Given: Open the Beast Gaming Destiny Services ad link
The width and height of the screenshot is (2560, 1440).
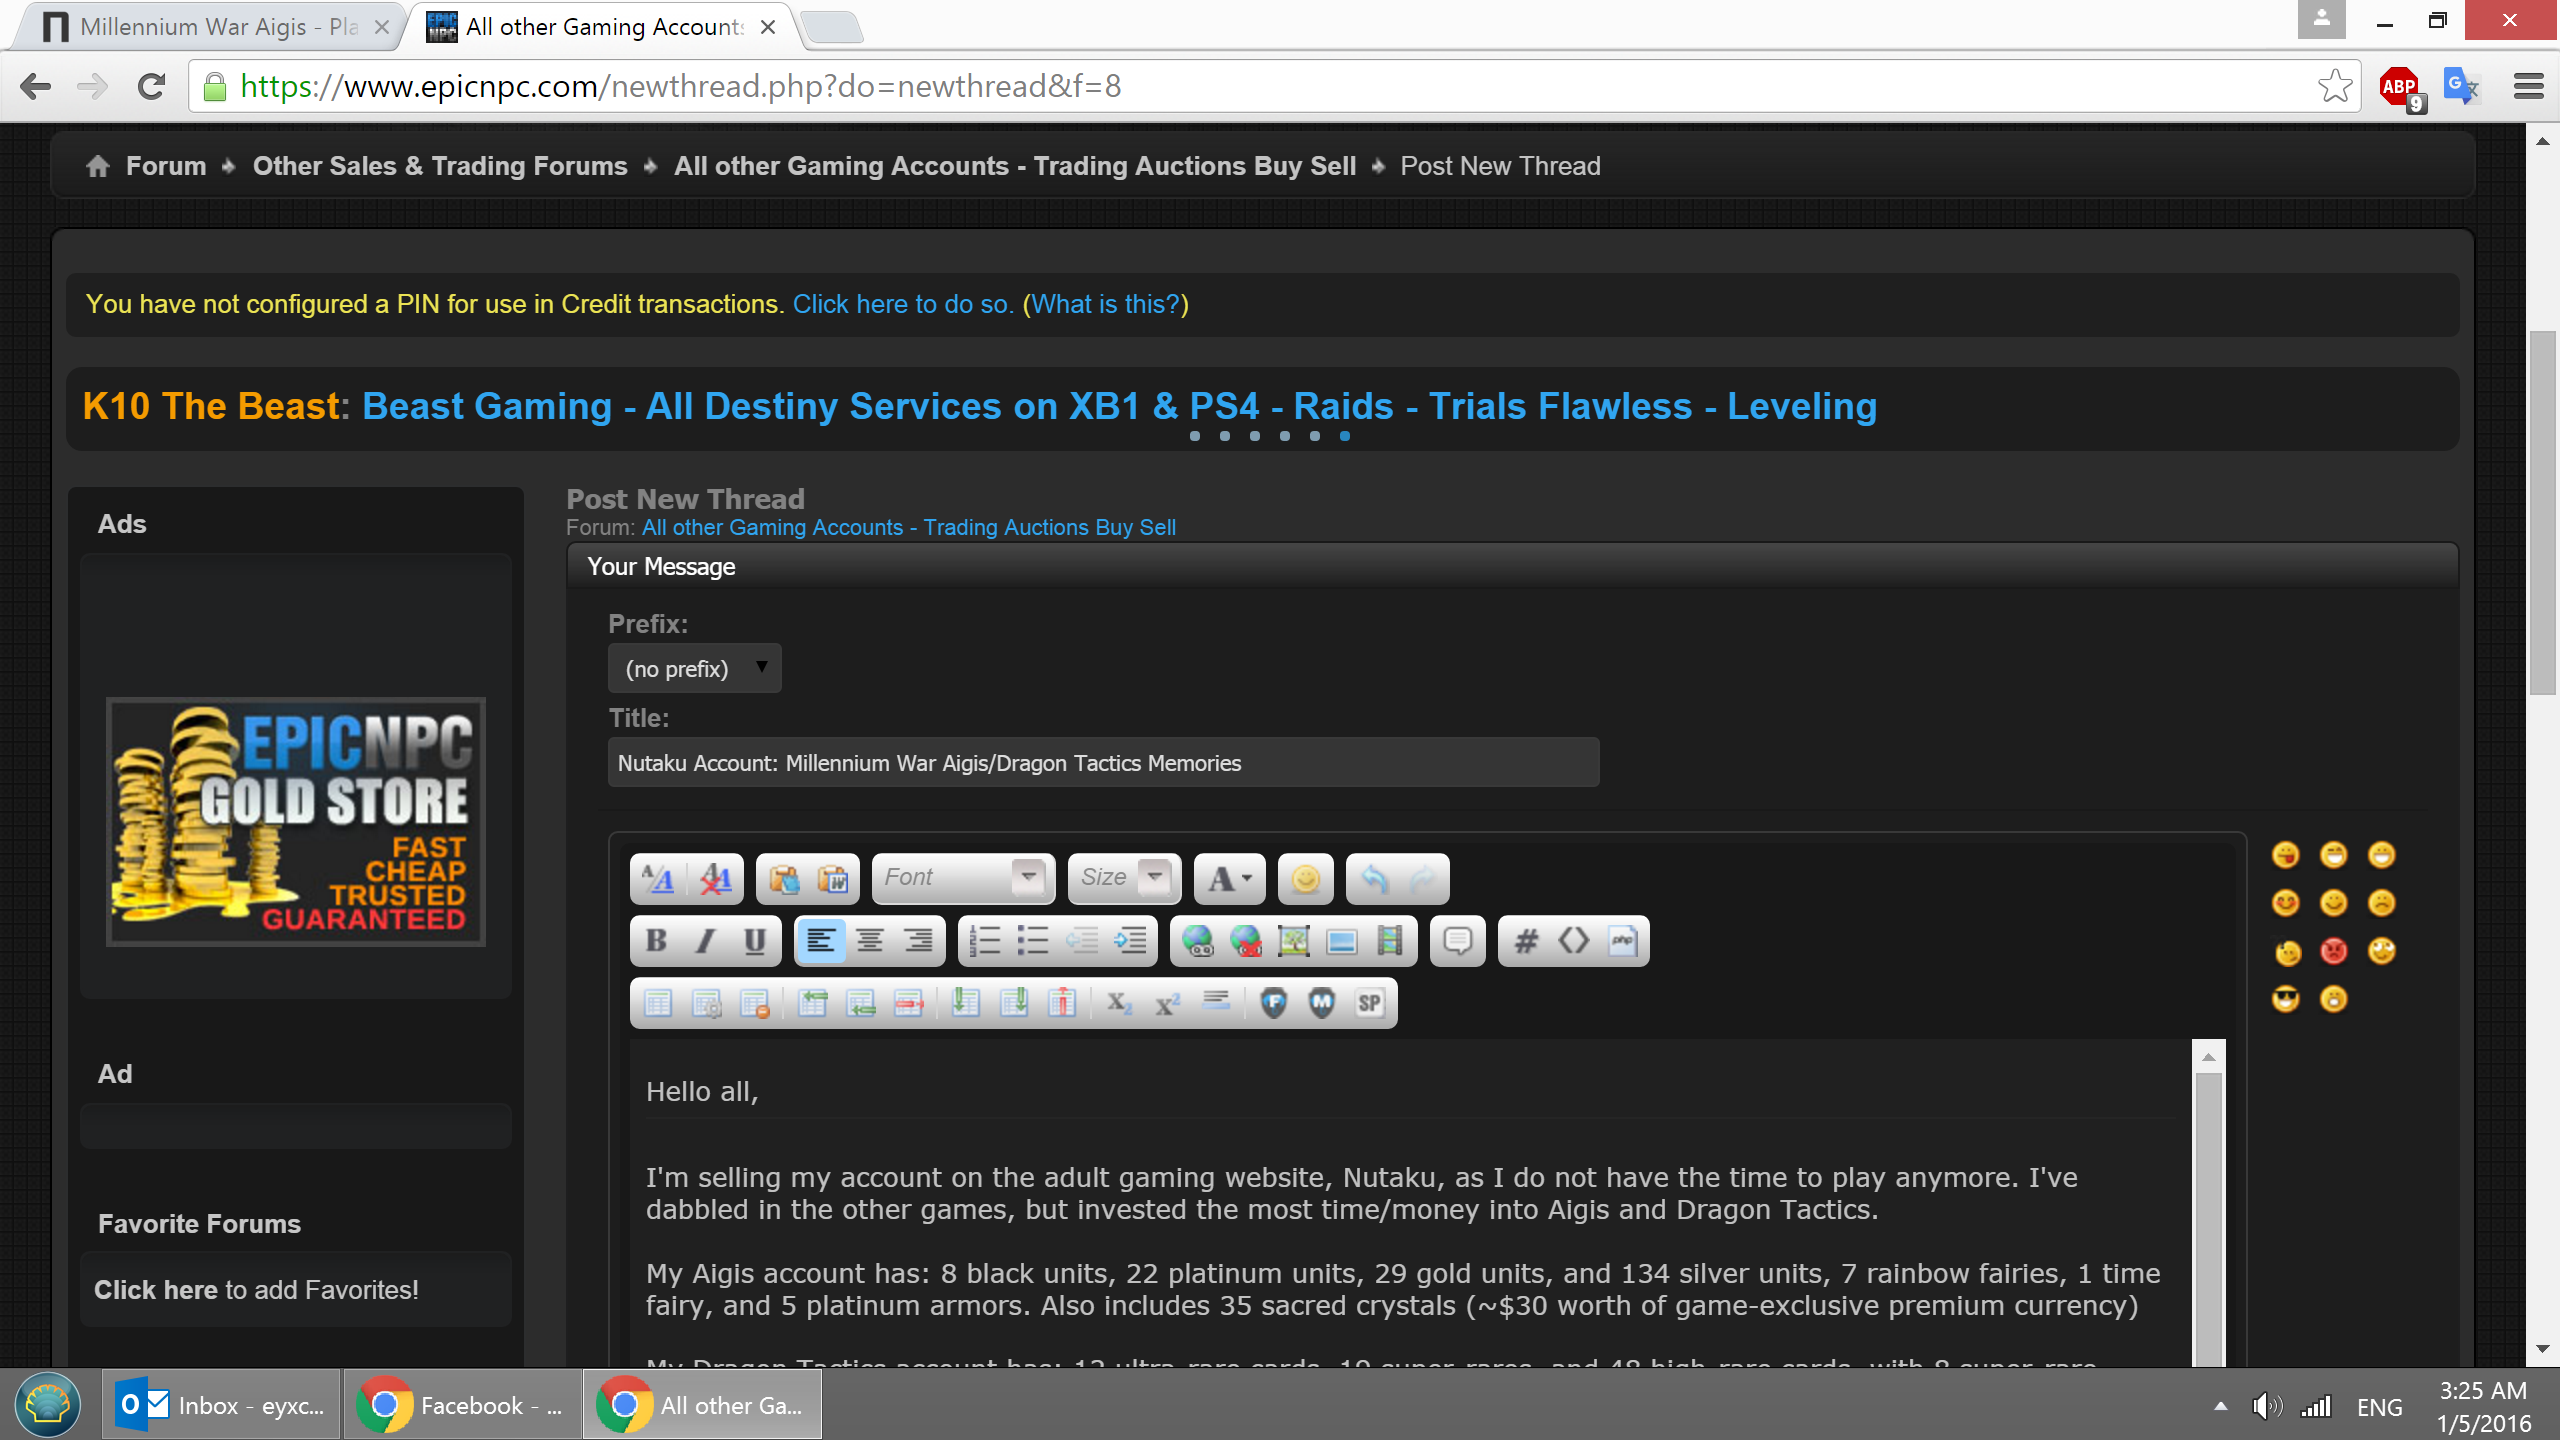Looking at the screenshot, I should (1119, 406).
